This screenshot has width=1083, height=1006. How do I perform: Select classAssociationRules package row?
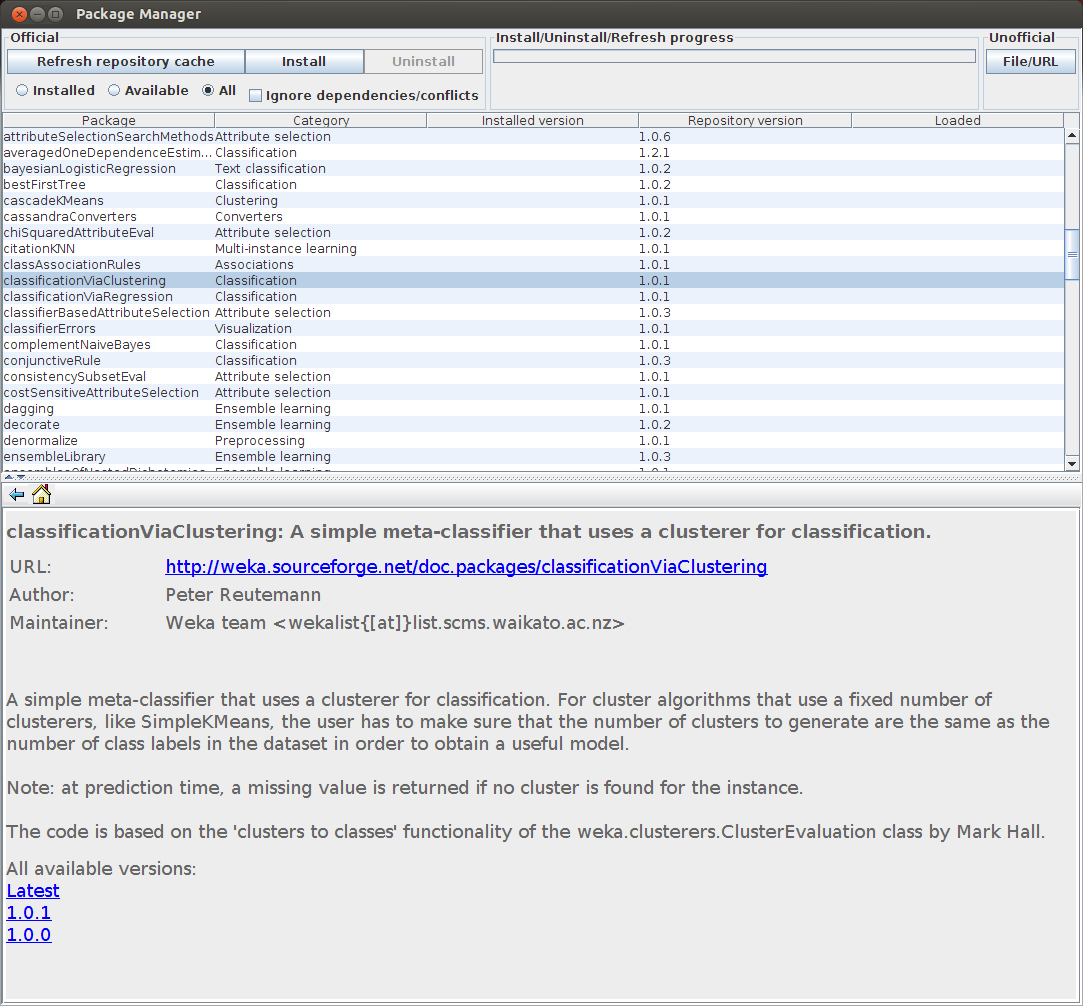(x=533, y=264)
